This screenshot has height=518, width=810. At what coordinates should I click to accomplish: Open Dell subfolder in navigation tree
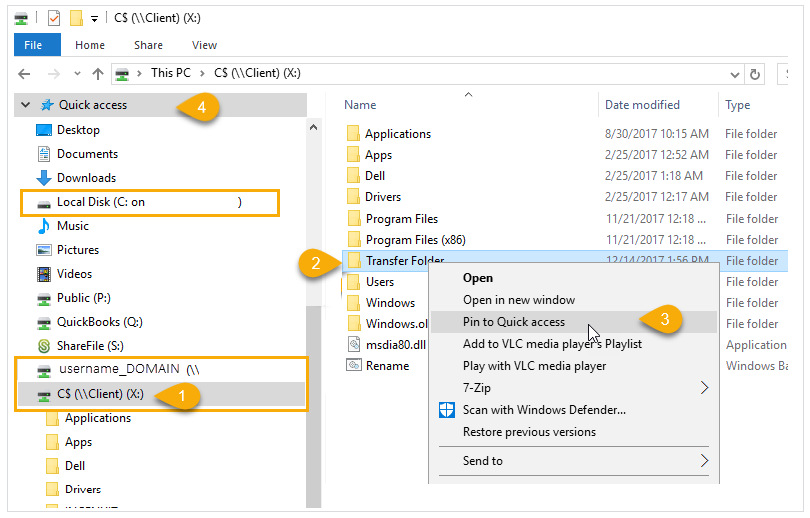point(75,466)
